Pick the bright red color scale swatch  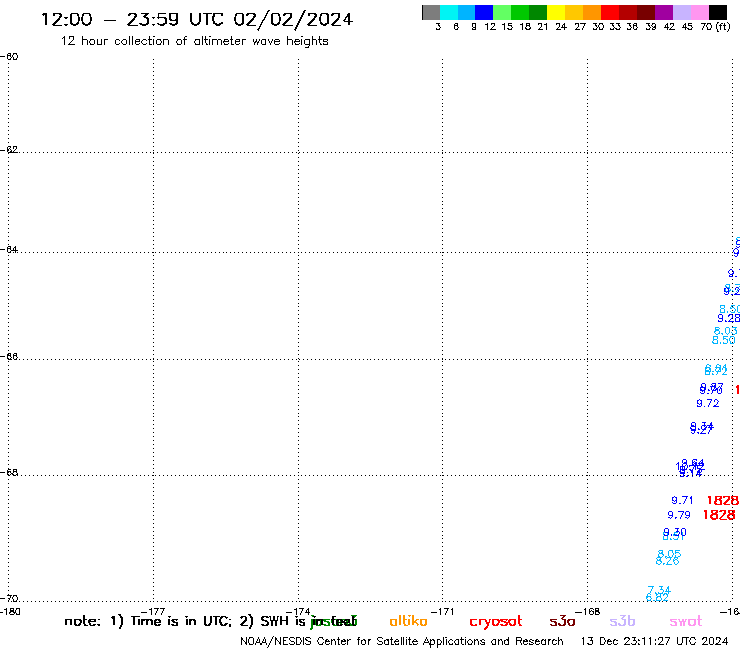click(609, 12)
